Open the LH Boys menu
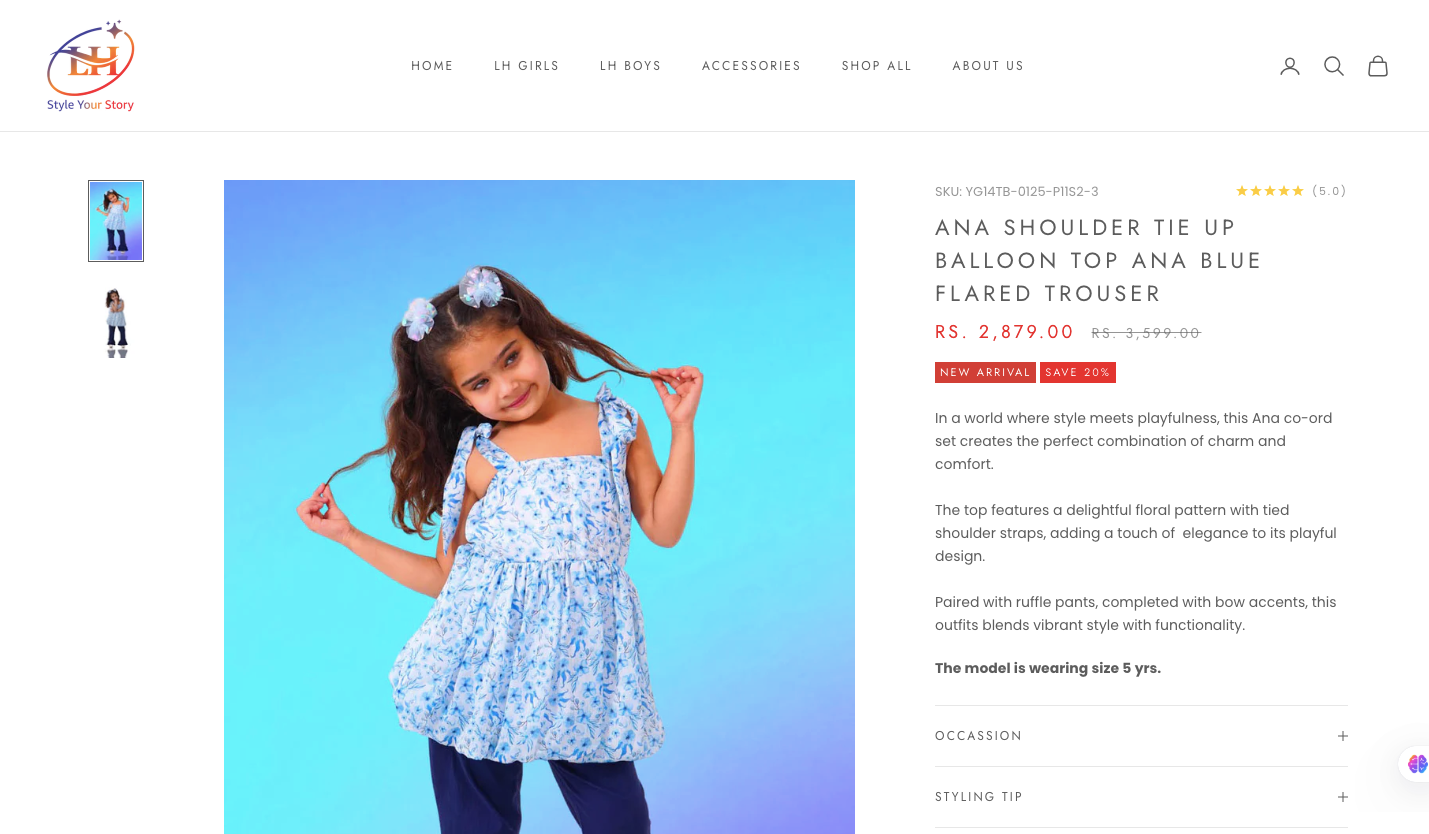1429x834 pixels. click(631, 66)
